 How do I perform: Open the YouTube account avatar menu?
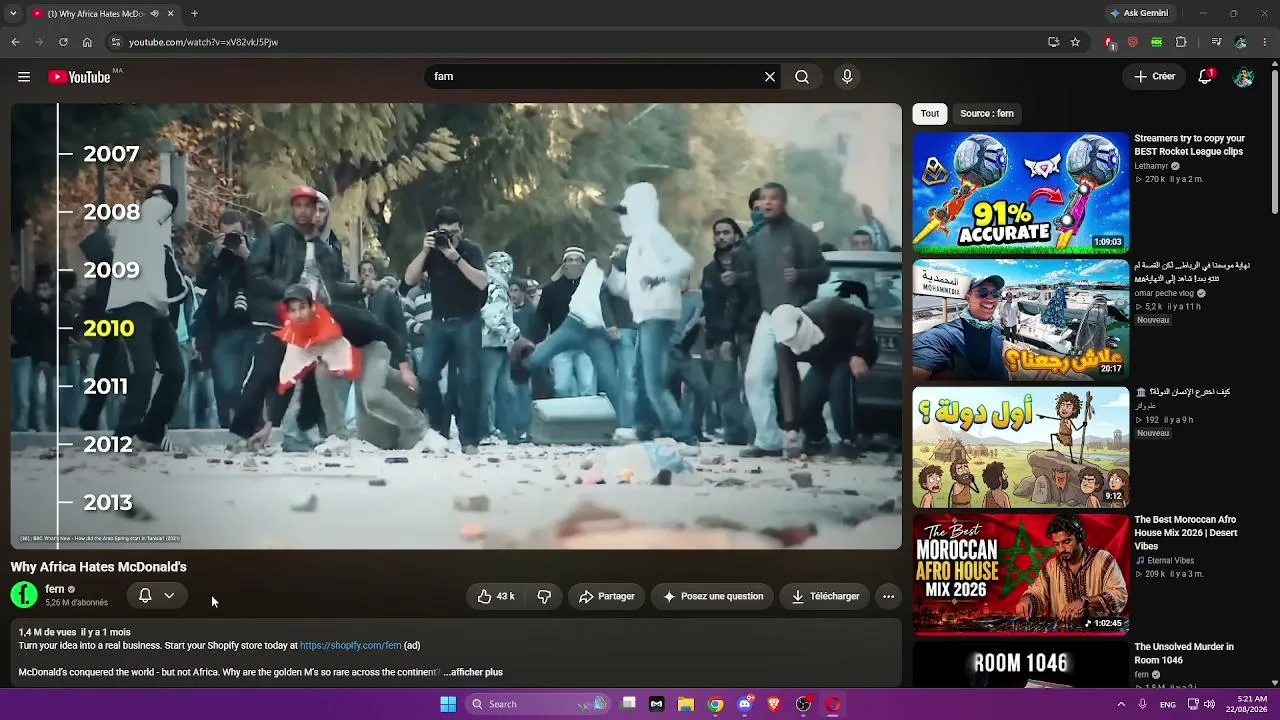[1243, 77]
